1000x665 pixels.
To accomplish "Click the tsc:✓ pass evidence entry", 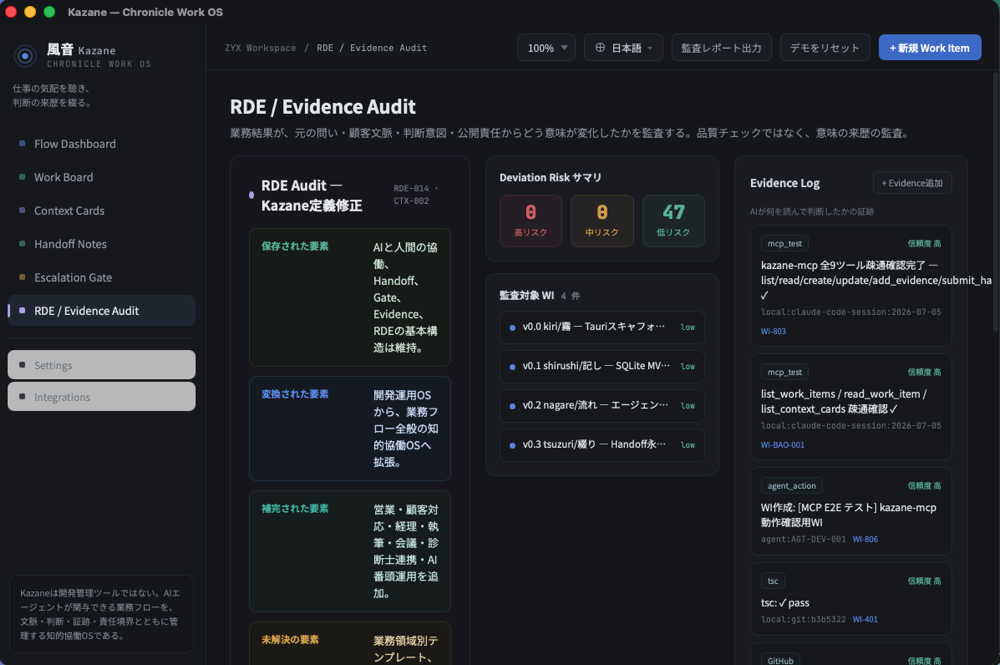I will click(851, 599).
